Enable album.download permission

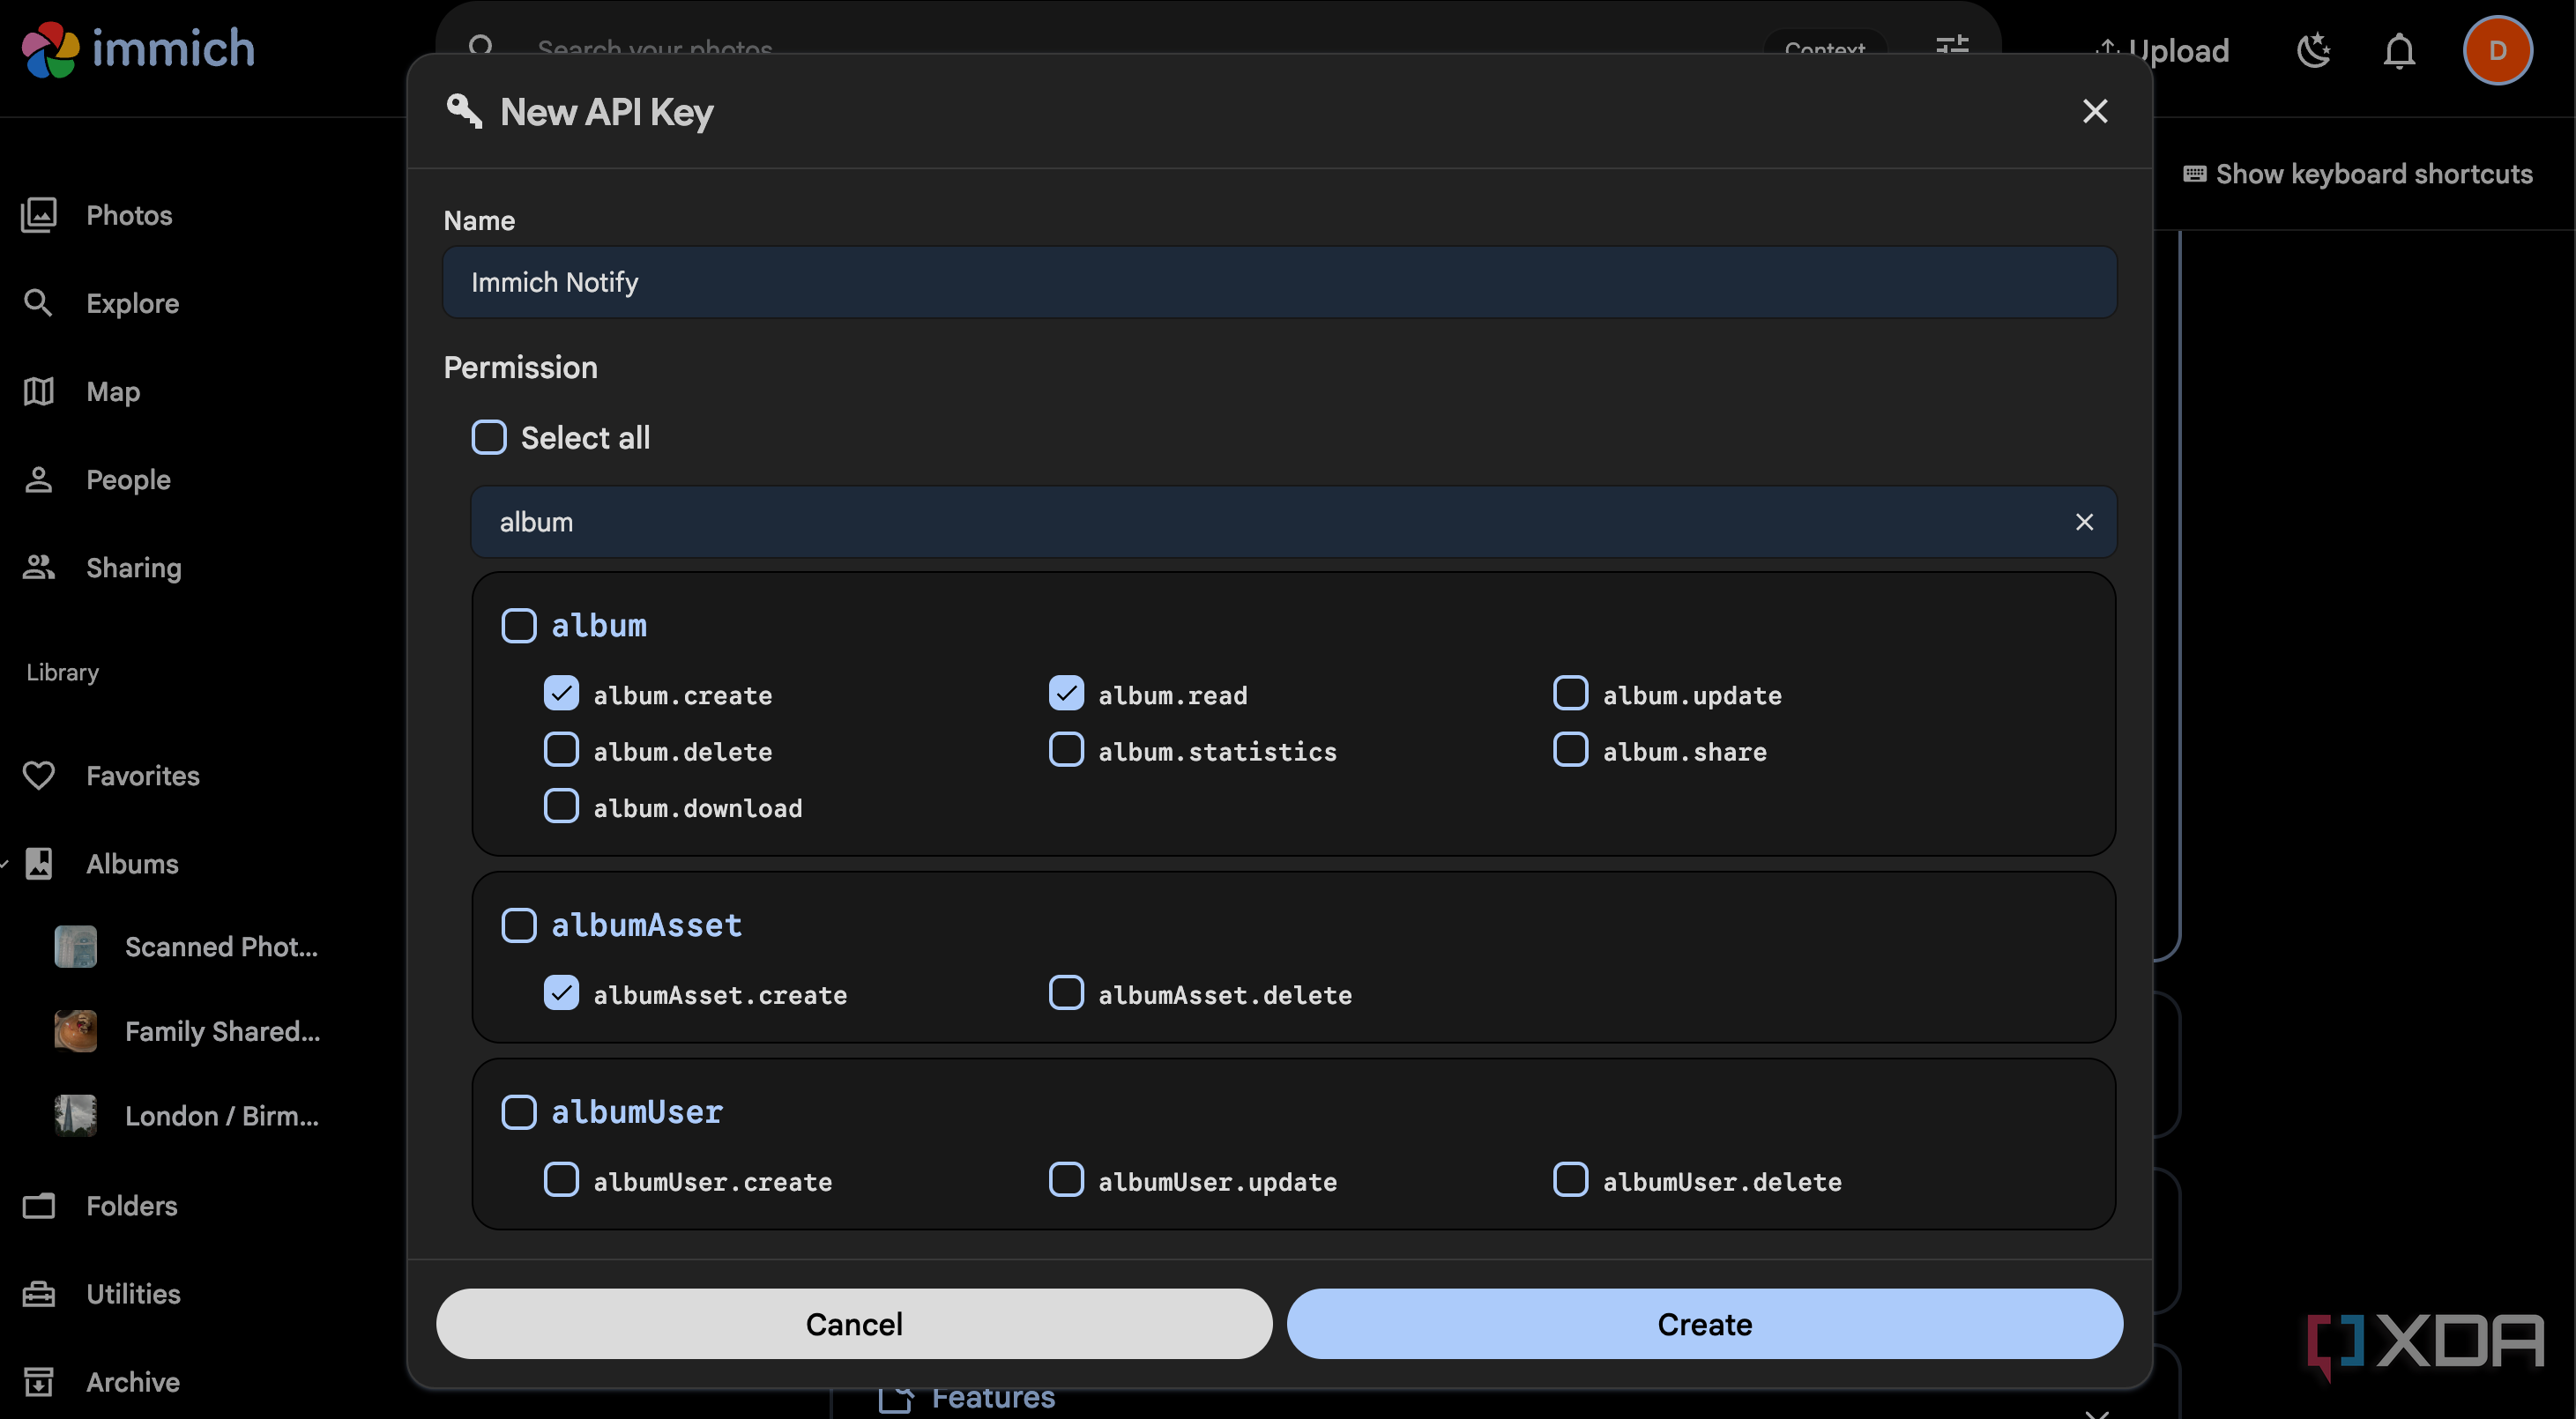pos(561,805)
